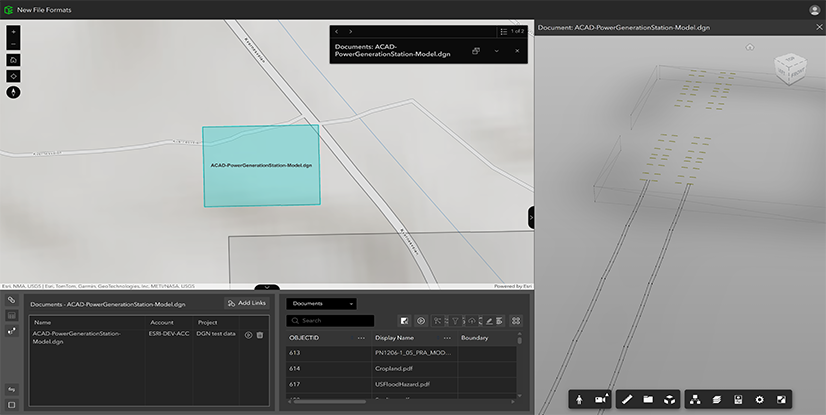826x415 pixels.
Task: Open the table filter funnel
Action: pyautogui.click(x=455, y=320)
